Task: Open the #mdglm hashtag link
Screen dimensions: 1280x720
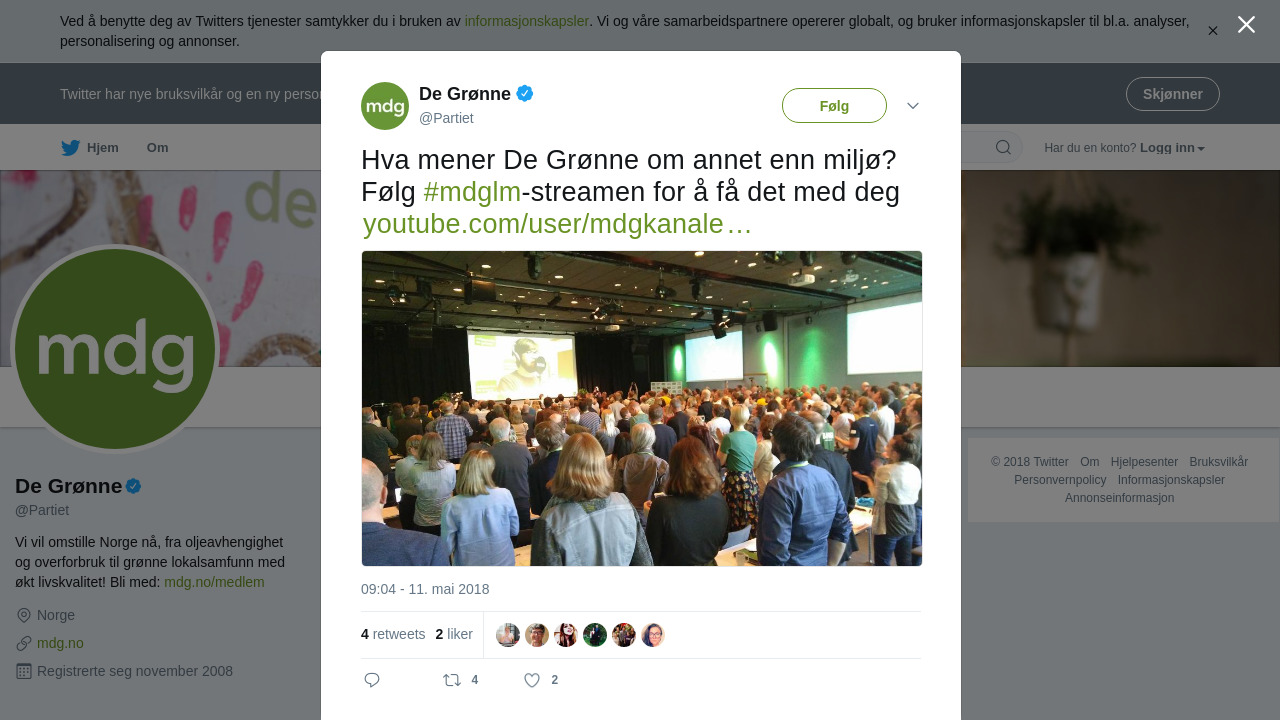Action: pyautogui.click(x=472, y=192)
